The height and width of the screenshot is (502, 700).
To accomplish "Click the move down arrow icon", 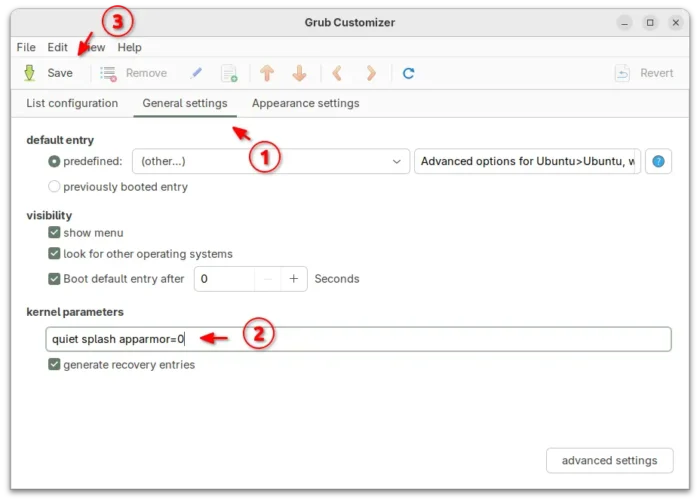I will [300, 73].
